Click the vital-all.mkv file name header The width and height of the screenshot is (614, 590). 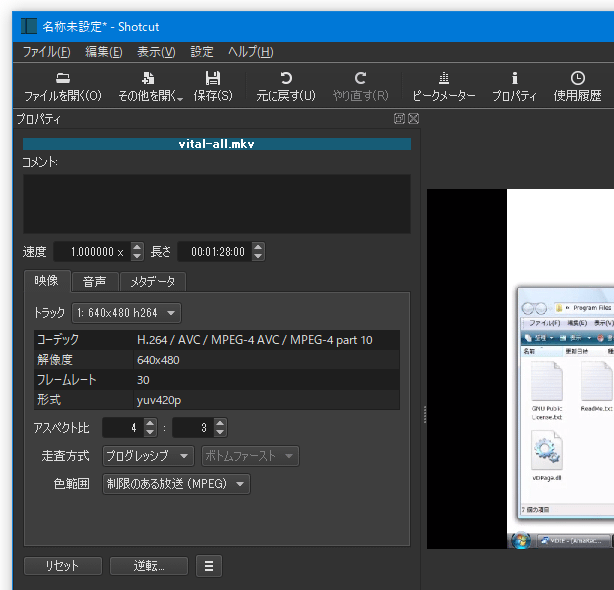[217, 144]
